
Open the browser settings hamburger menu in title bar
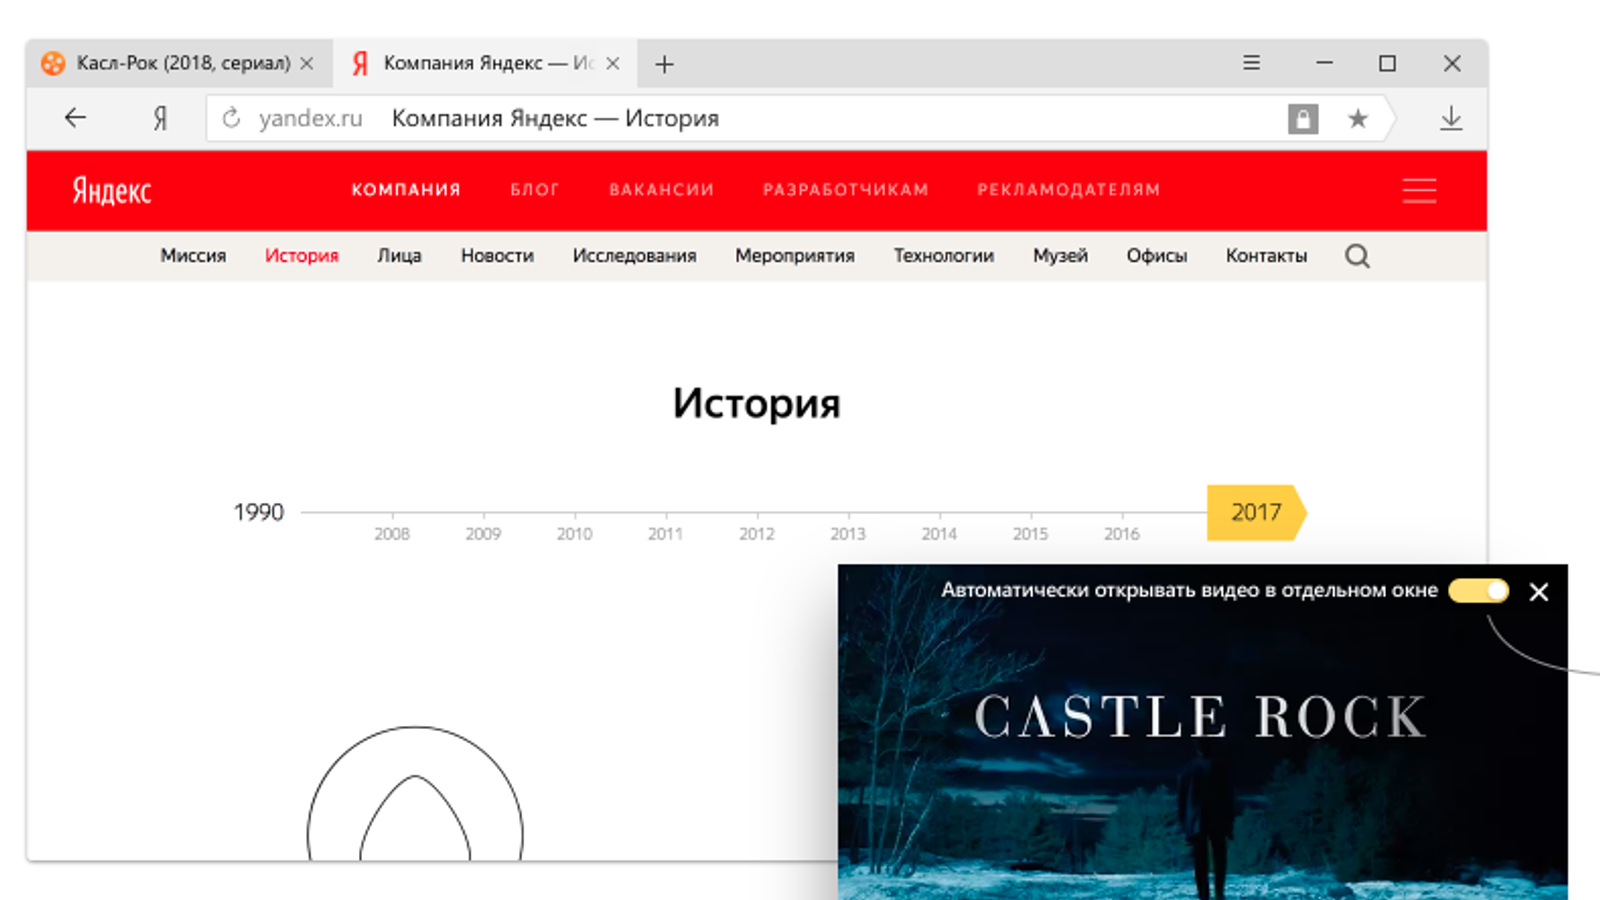1251,63
